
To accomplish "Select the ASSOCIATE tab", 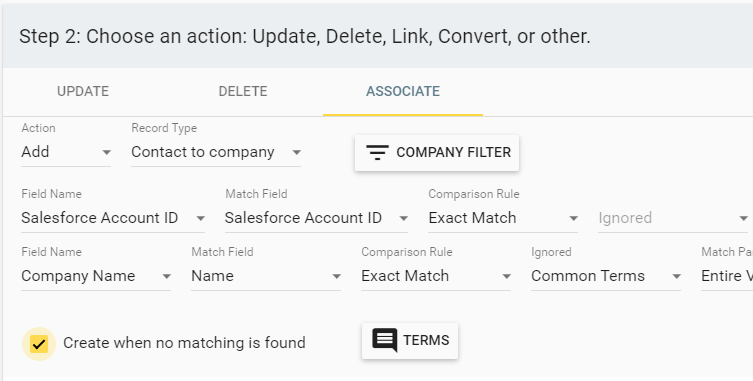I will click(x=402, y=91).
